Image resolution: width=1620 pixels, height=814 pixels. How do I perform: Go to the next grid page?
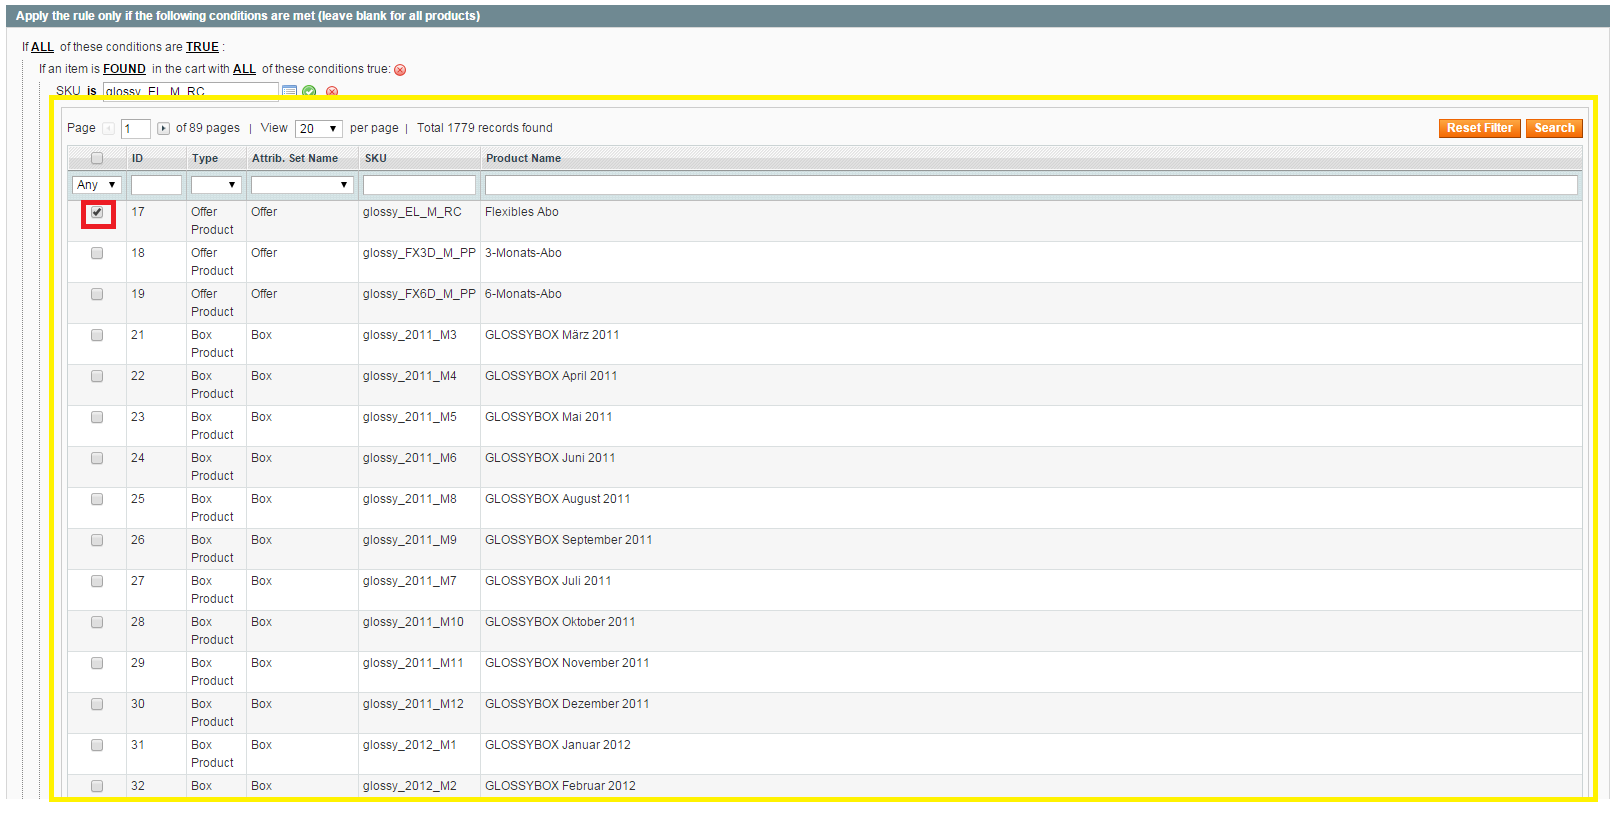pyautogui.click(x=163, y=128)
